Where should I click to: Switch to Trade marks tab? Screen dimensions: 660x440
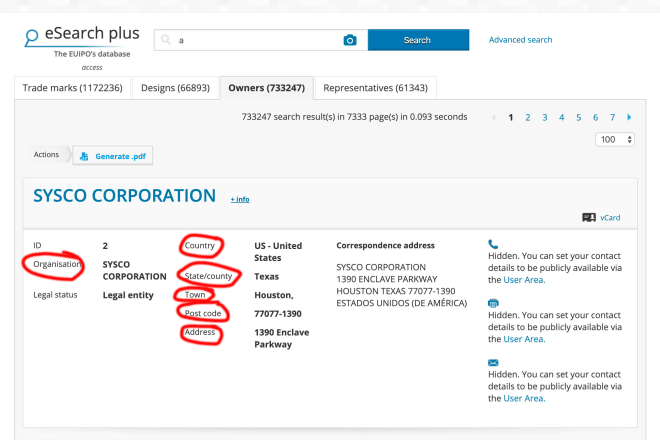(72, 88)
